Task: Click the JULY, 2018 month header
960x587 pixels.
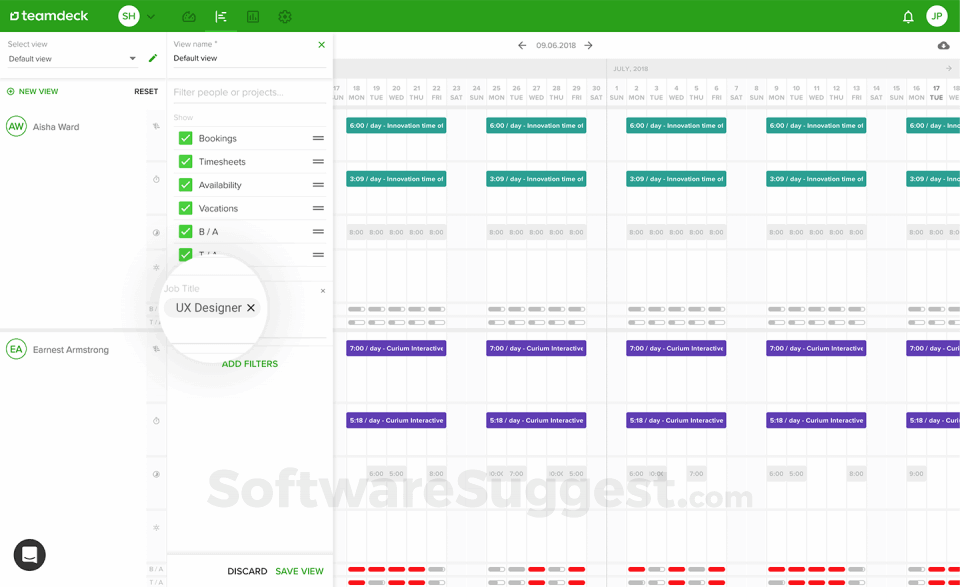Action: tap(631, 69)
